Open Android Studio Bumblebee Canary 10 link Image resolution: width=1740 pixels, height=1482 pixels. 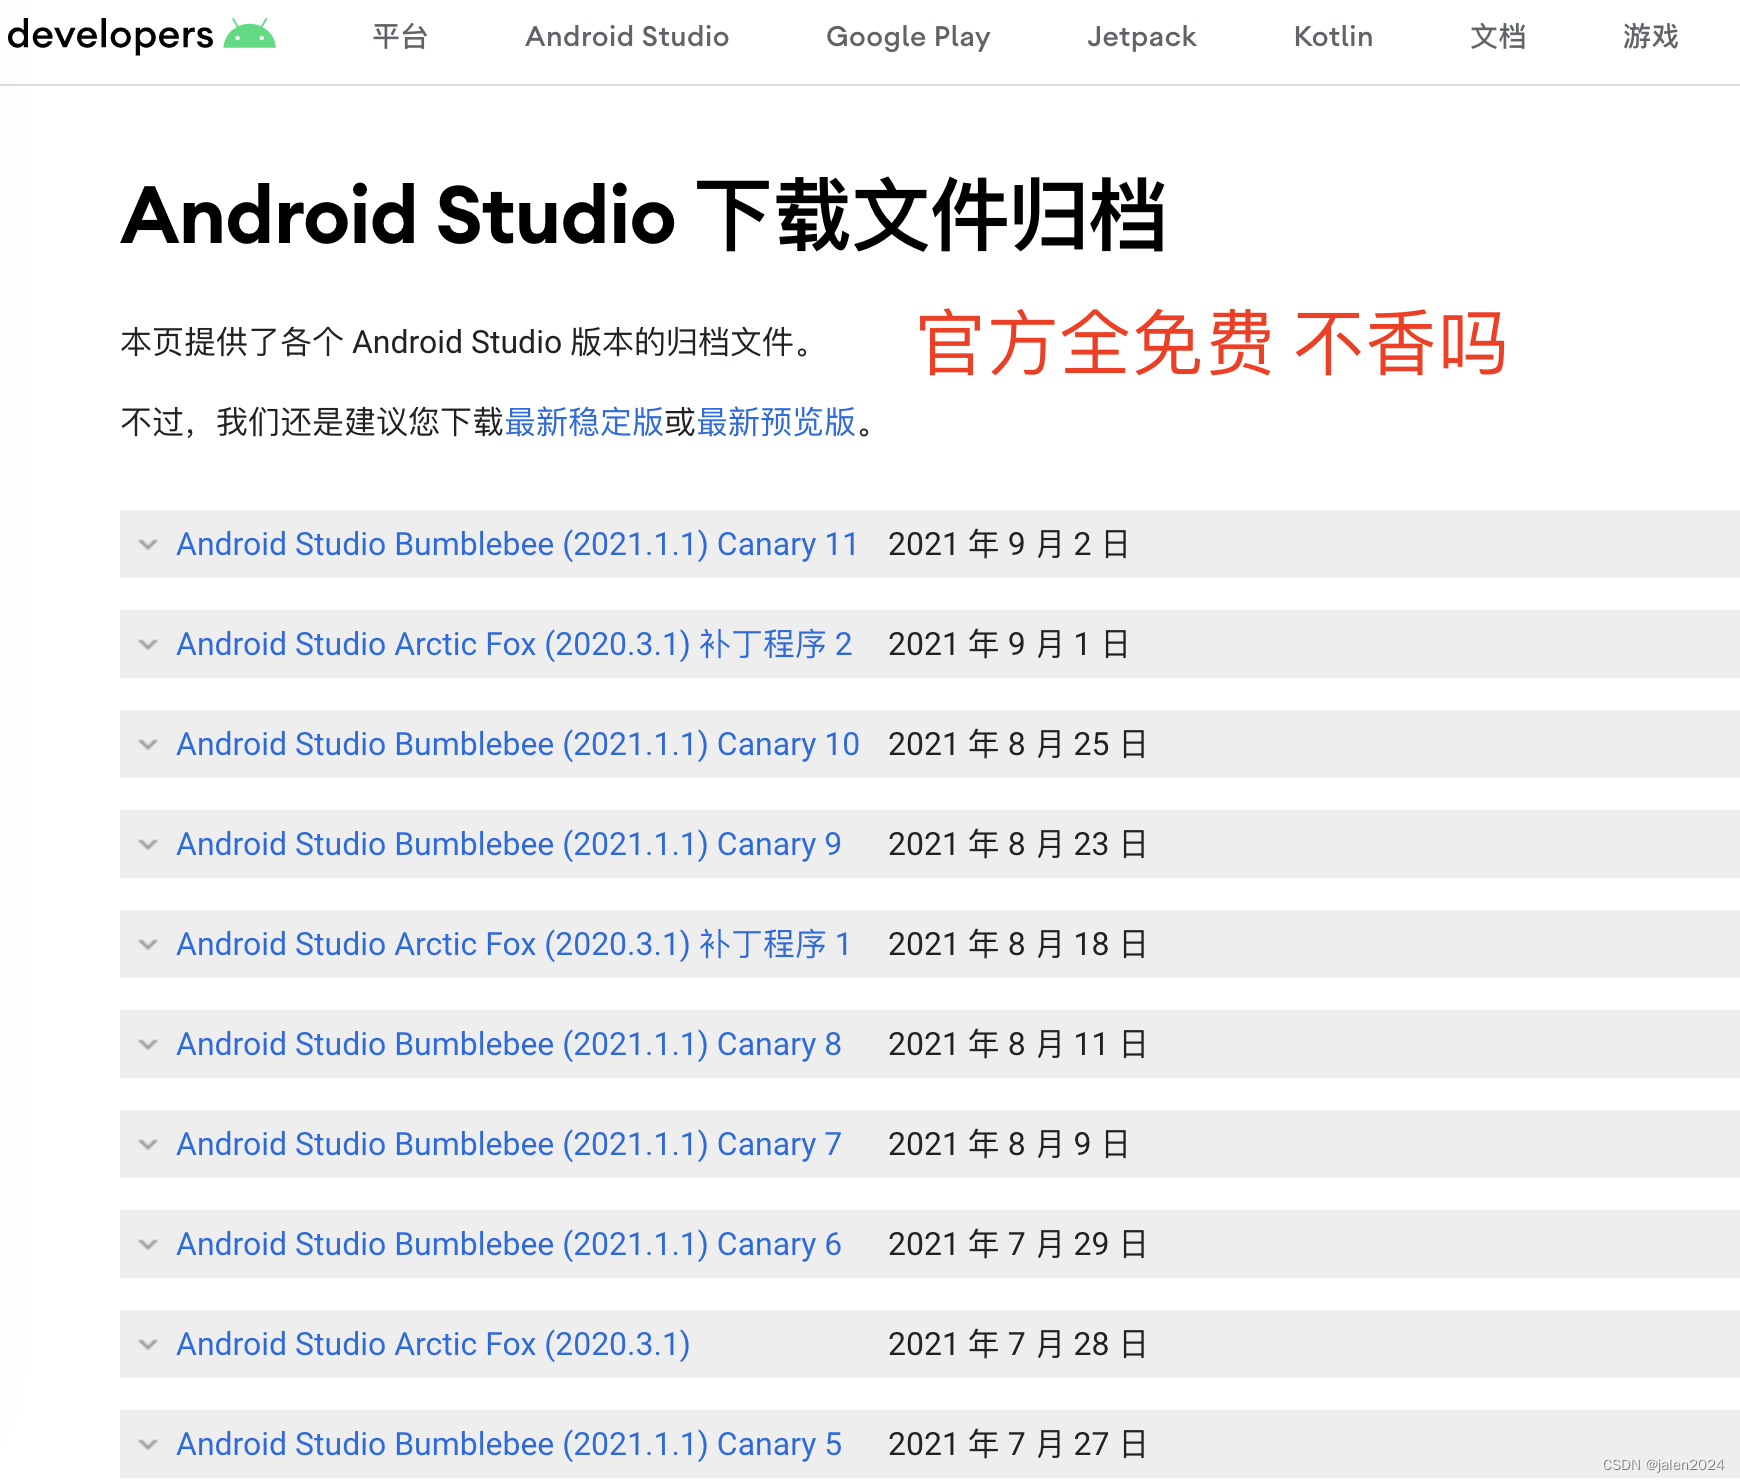pos(518,744)
